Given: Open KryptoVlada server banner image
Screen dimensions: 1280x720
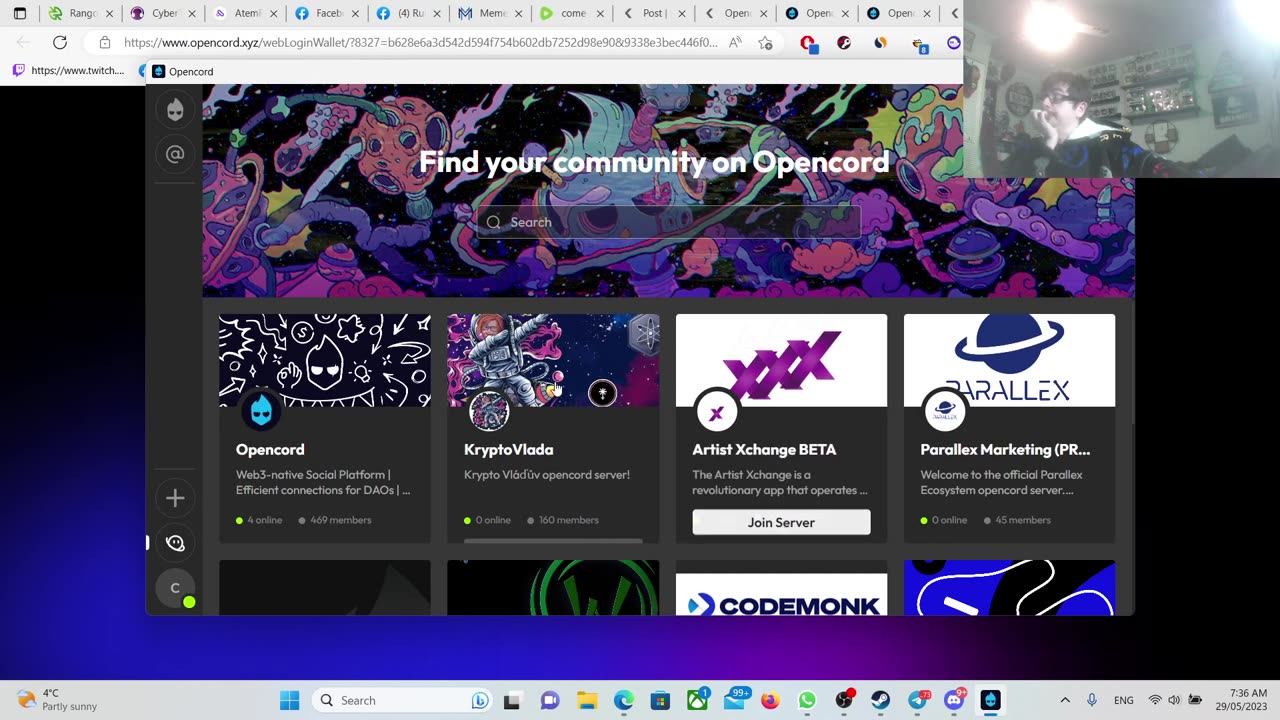Looking at the screenshot, I should click(x=553, y=360).
